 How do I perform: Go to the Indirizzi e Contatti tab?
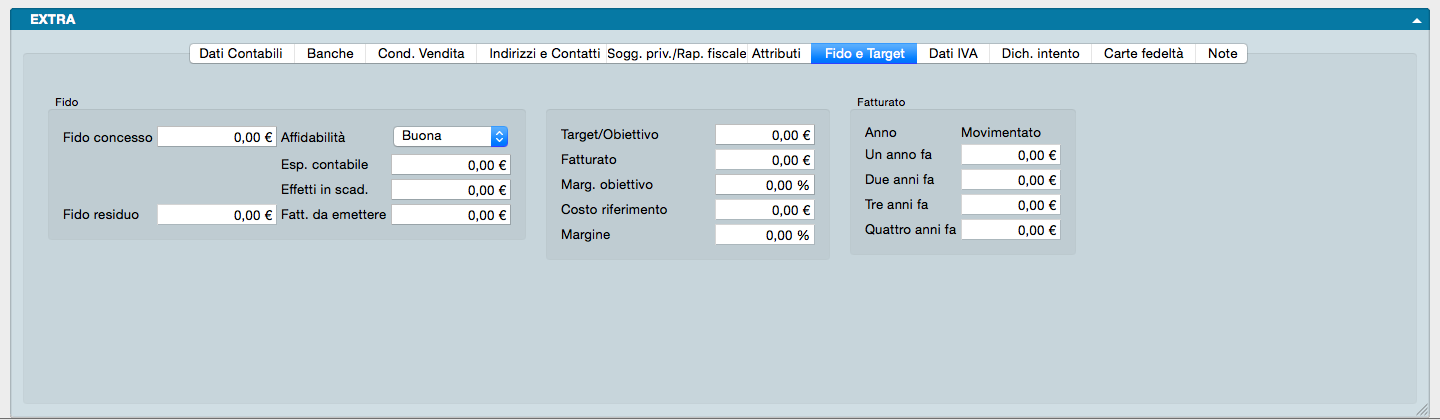click(x=544, y=54)
